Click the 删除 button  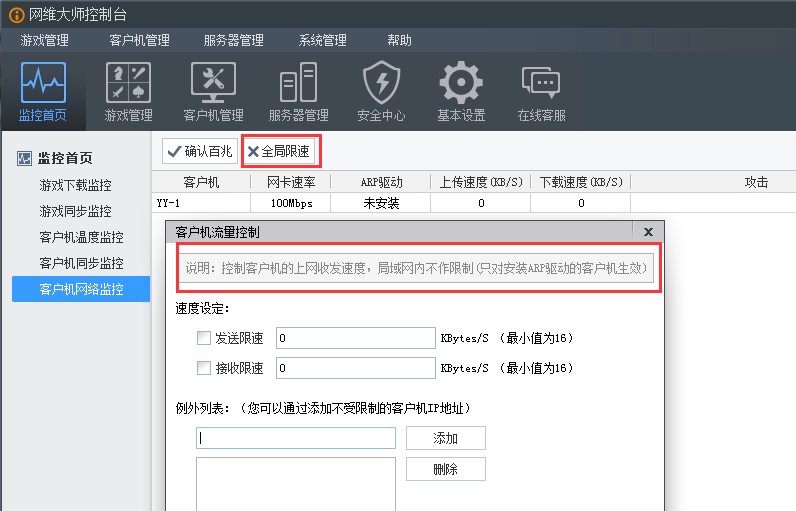pos(446,469)
